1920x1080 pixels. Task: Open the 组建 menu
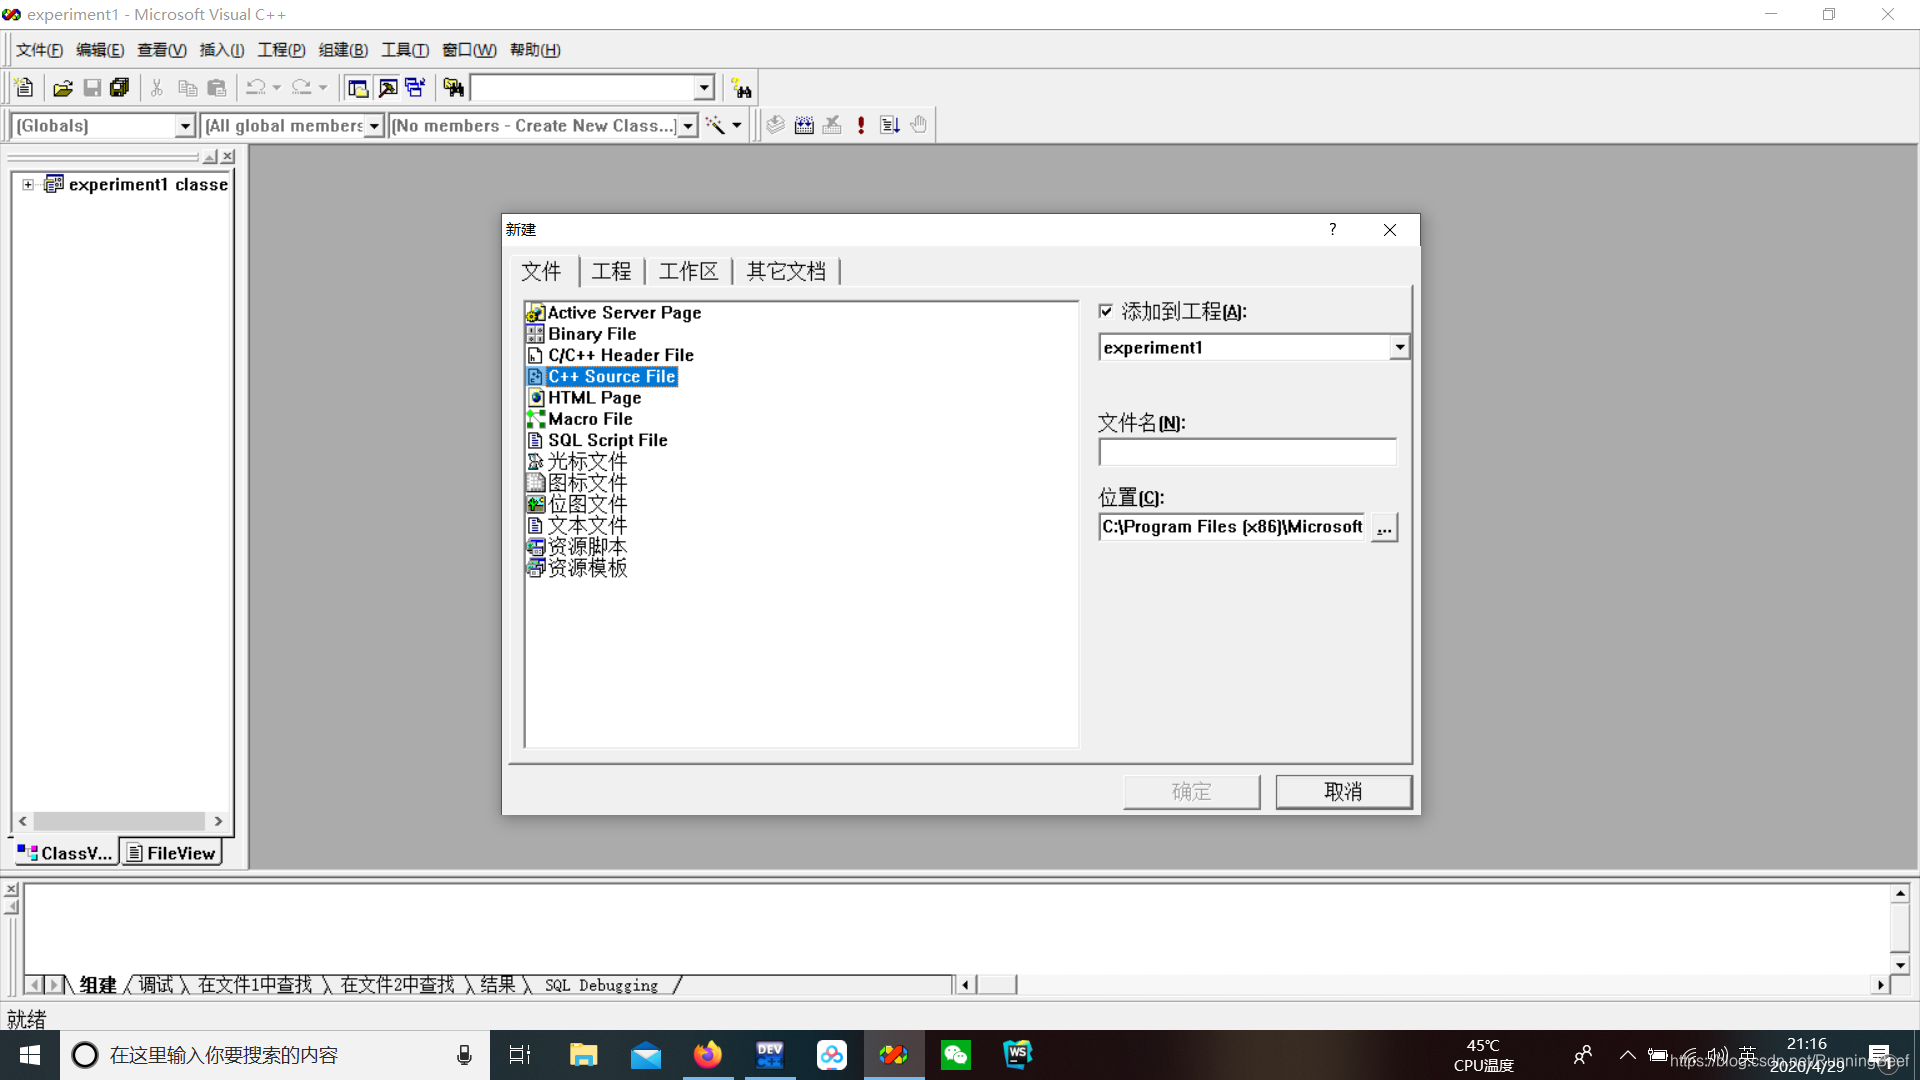[x=343, y=50]
